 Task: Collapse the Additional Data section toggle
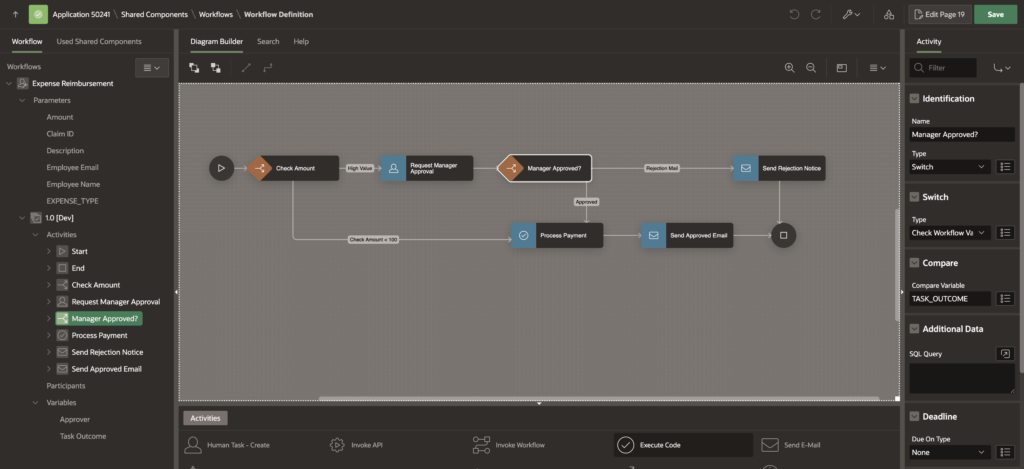coord(914,329)
